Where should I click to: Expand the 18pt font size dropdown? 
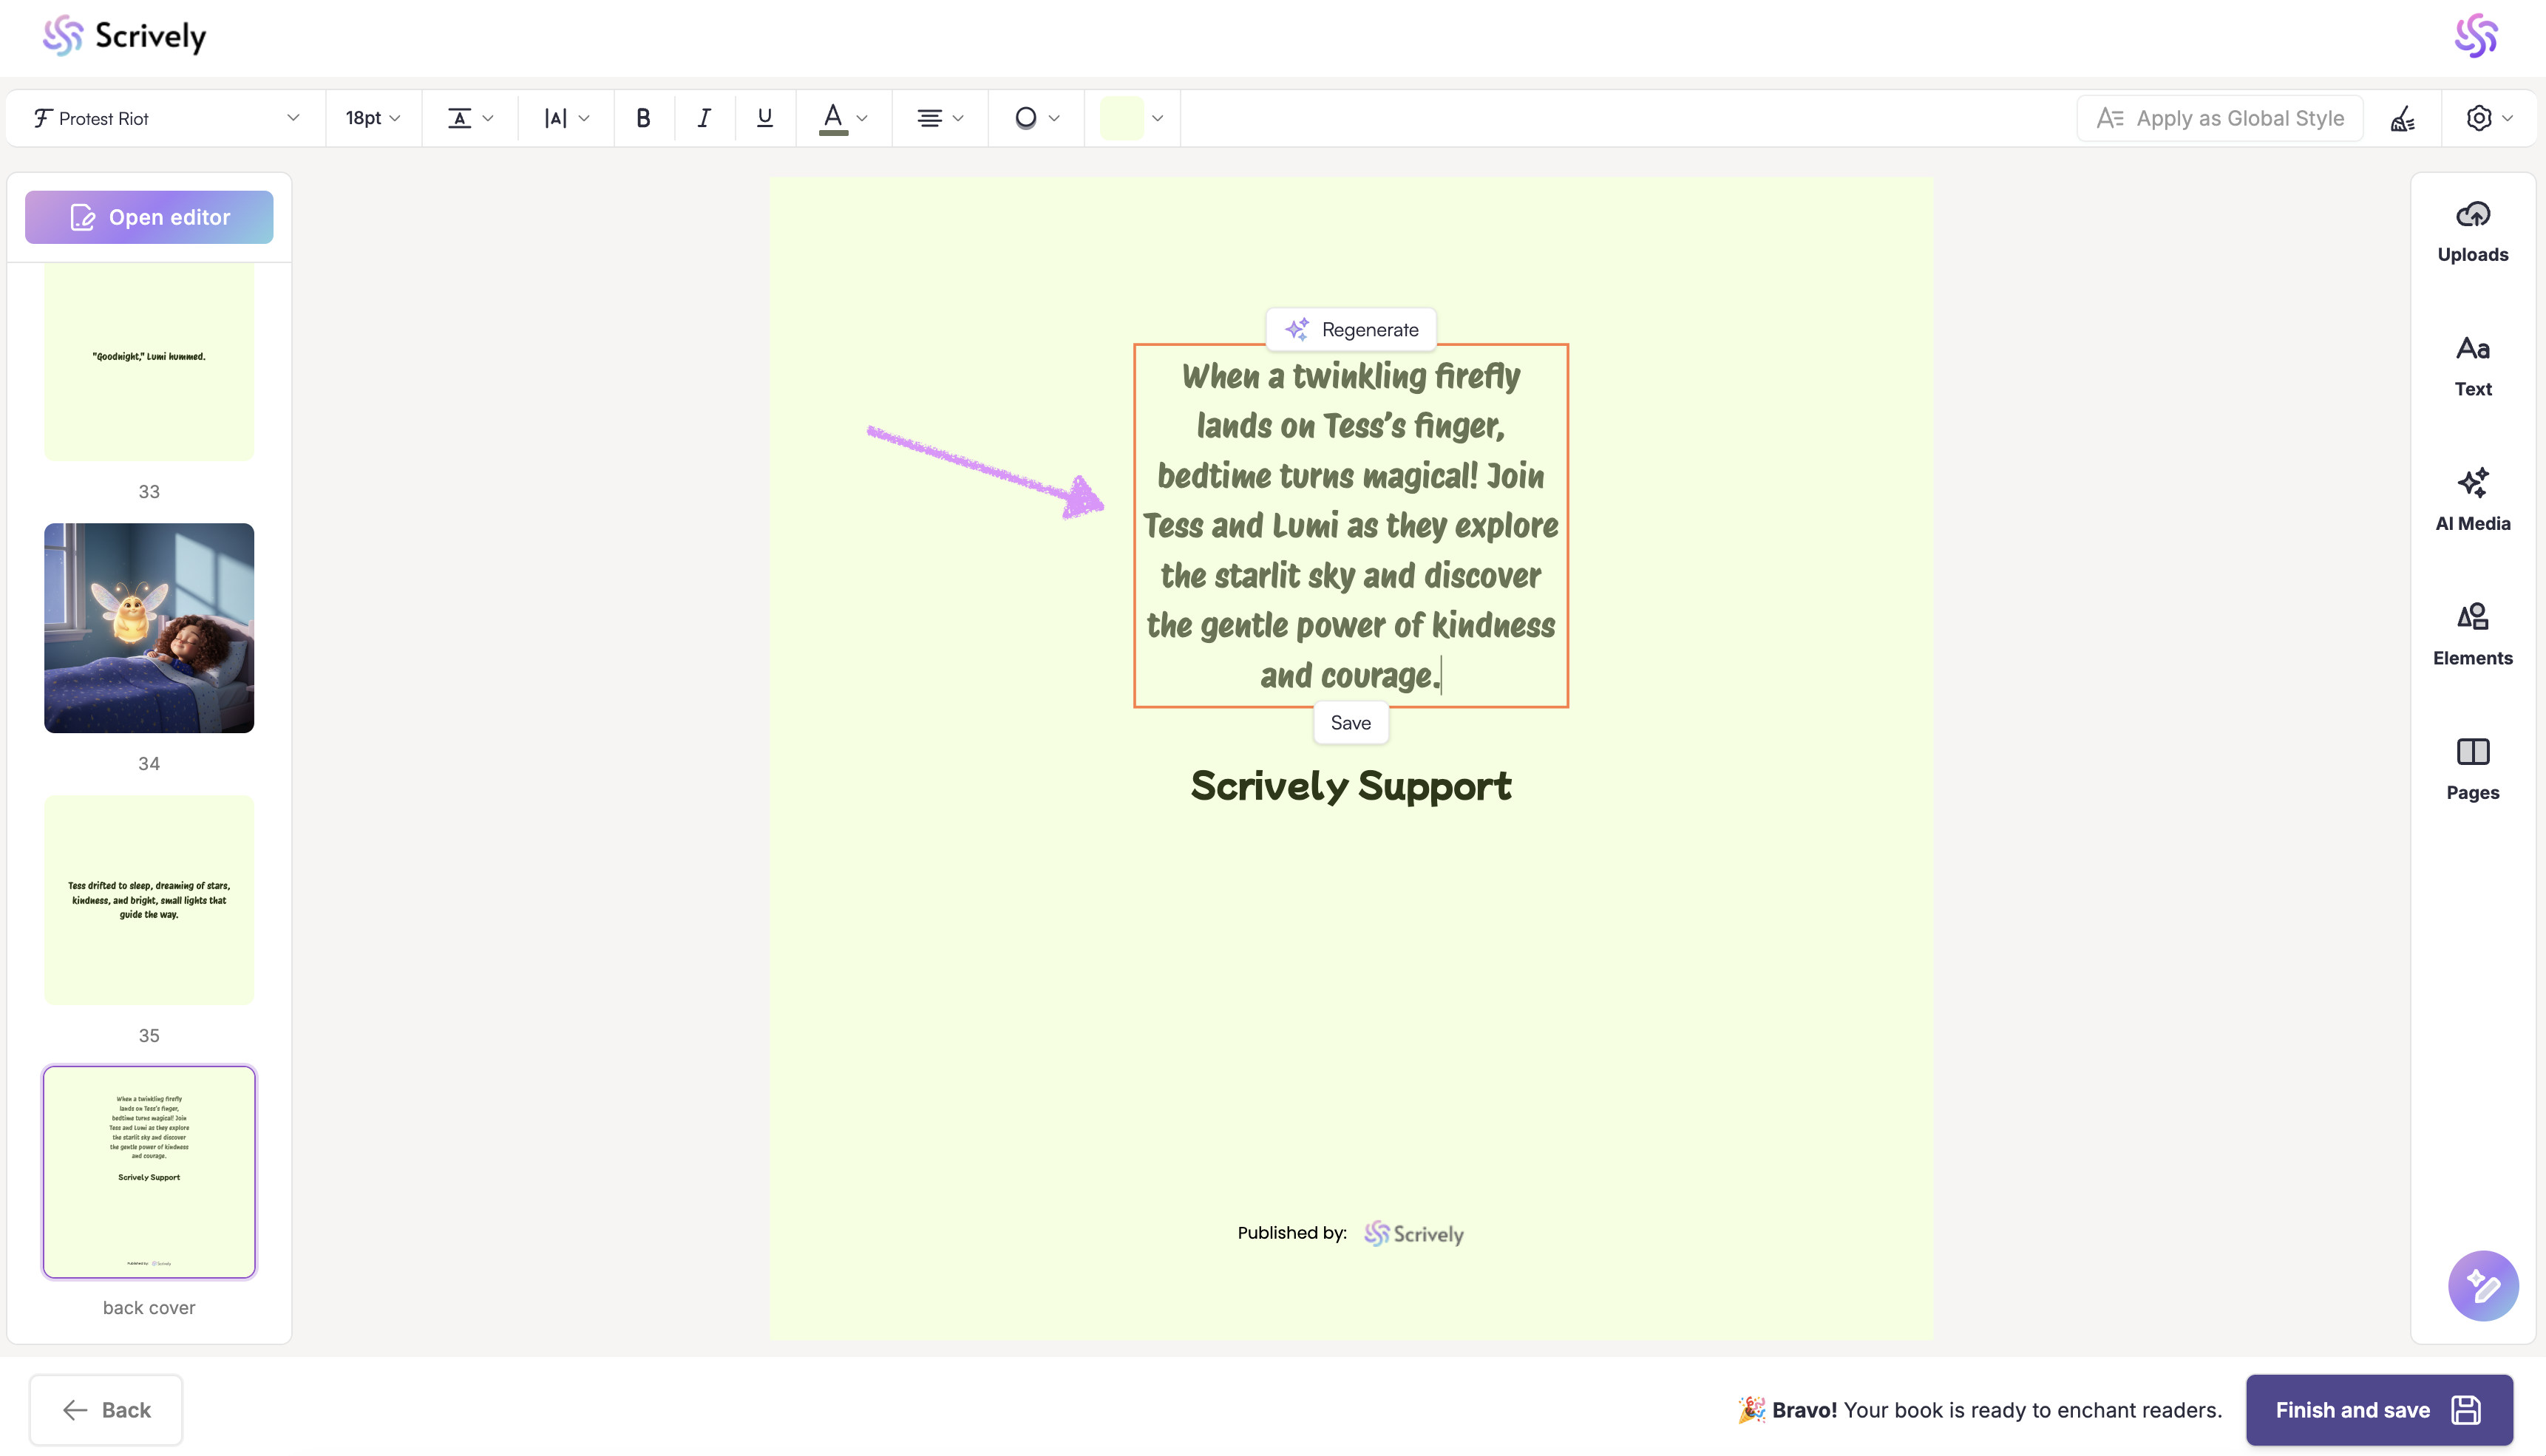373,118
